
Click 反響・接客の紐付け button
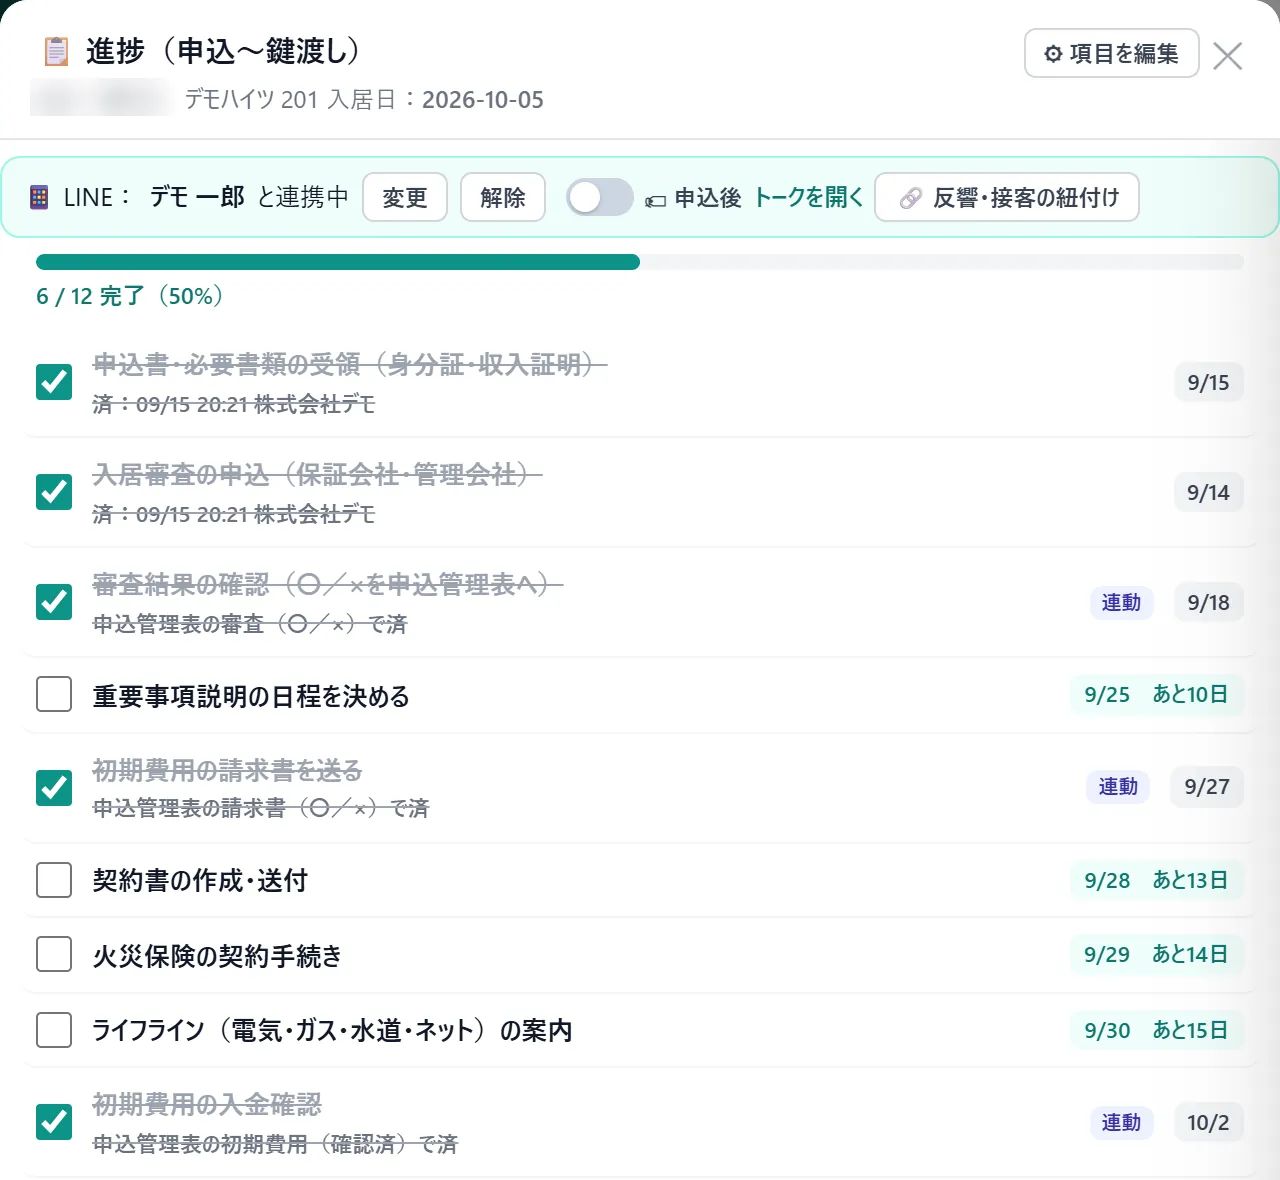[x=1006, y=197]
